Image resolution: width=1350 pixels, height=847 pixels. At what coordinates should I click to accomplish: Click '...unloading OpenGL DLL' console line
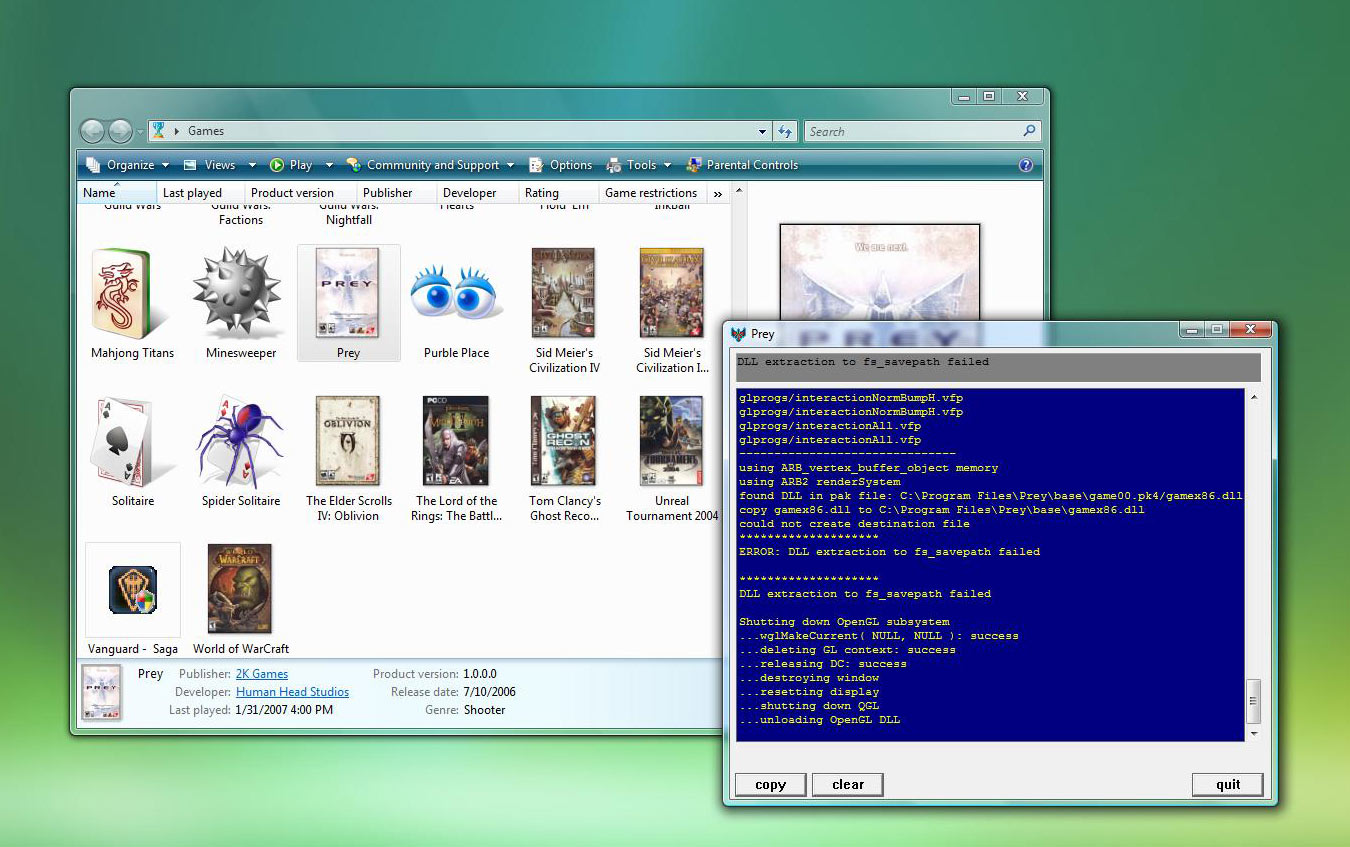[x=819, y=720]
